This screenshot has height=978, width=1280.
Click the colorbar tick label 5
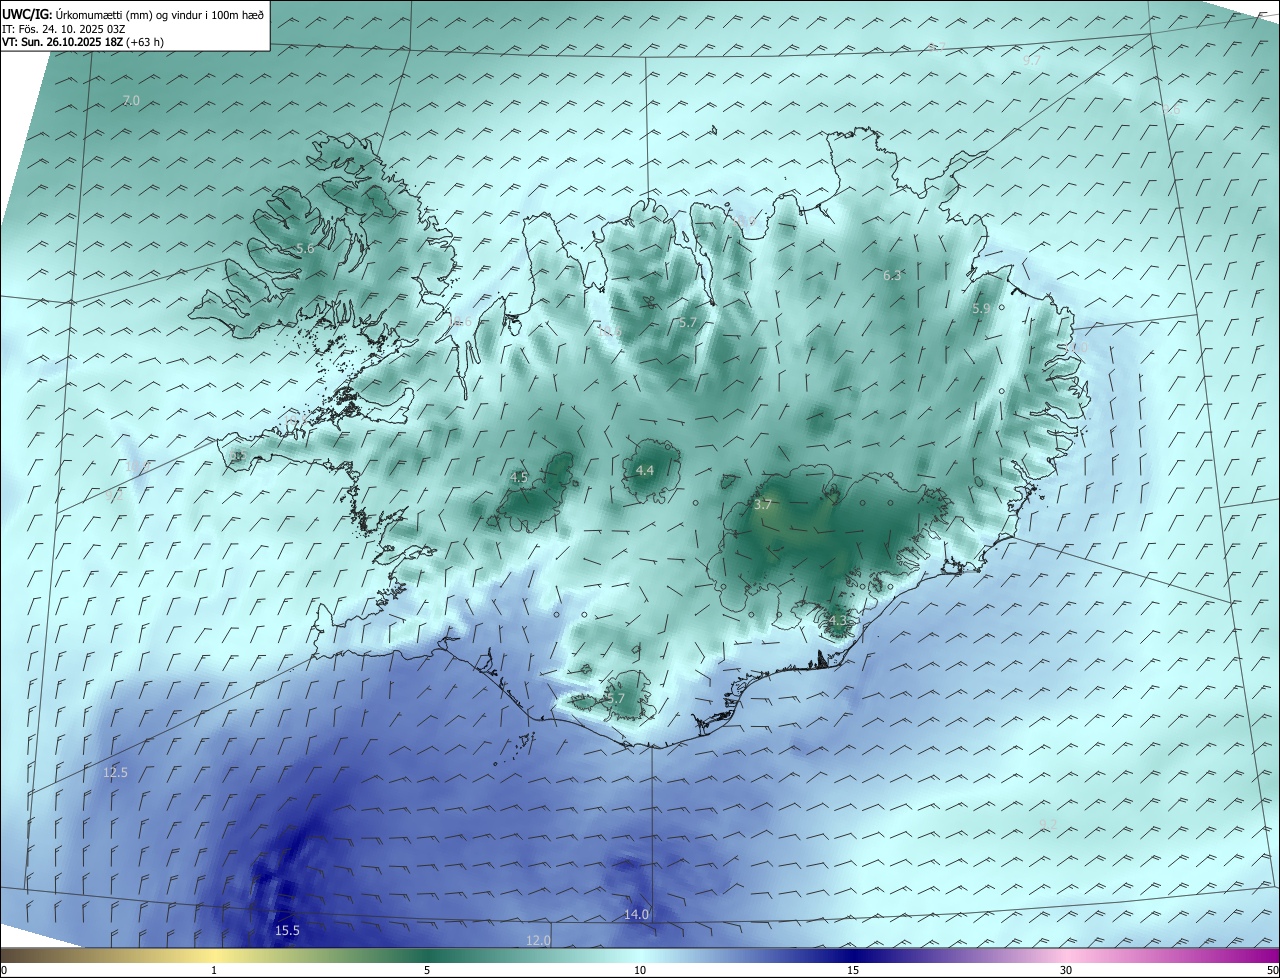pos(427,970)
